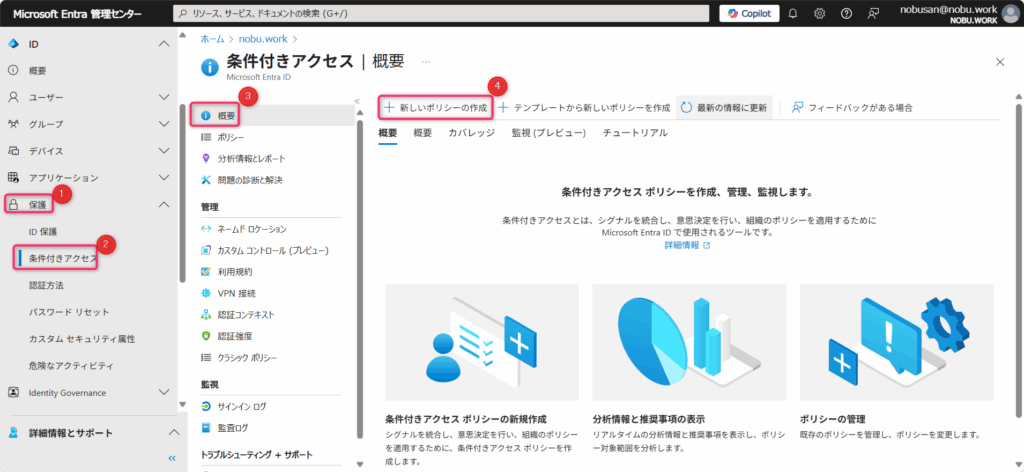Click the 詳細情報とサポート person icon
The width and height of the screenshot is (1024, 472).
pos(12,433)
